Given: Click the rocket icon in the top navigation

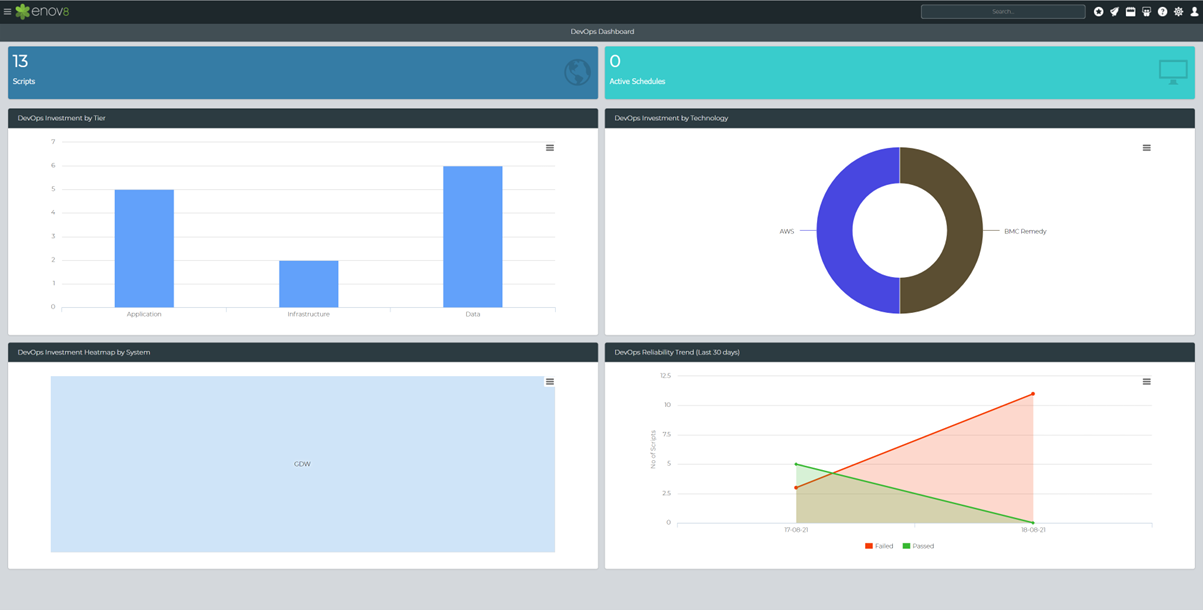Looking at the screenshot, I should pyautogui.click(x=1115, y=11).
